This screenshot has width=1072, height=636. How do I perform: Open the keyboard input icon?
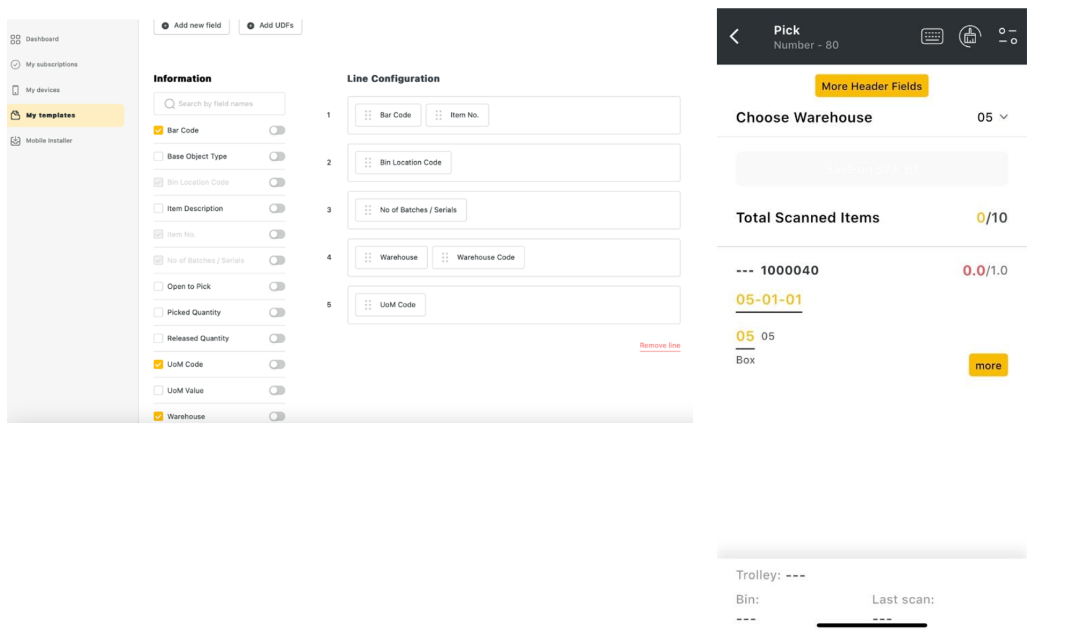click(x=932, y=37)
